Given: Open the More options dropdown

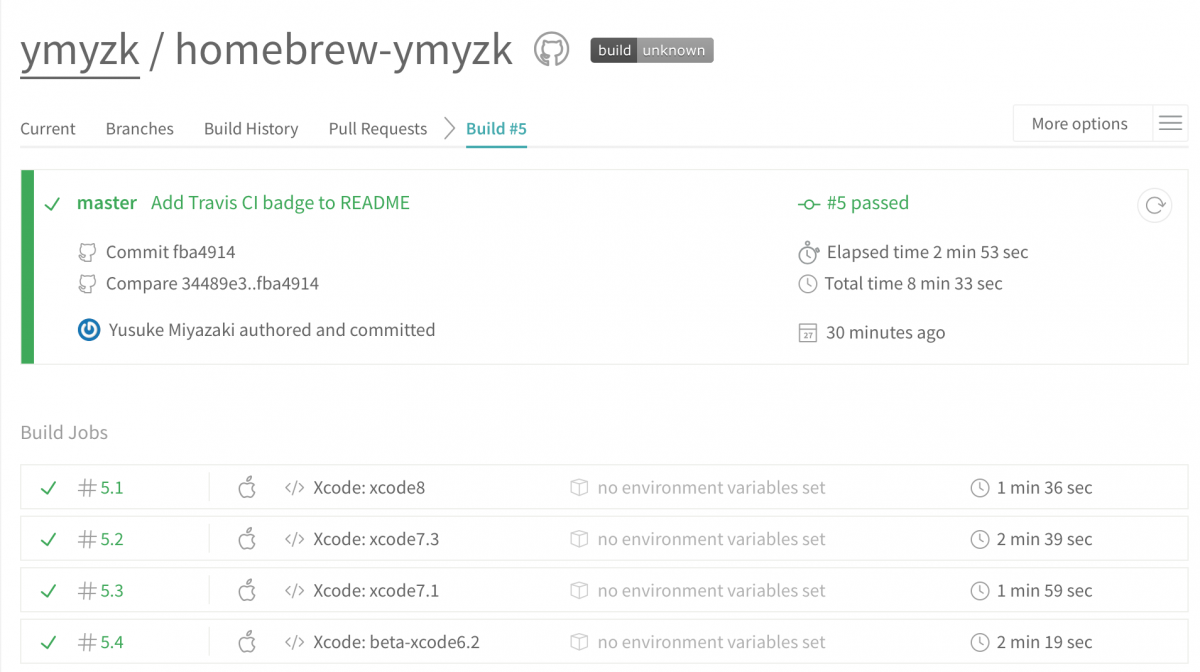Looking at the screenshot, I should tap(1079, 124).
